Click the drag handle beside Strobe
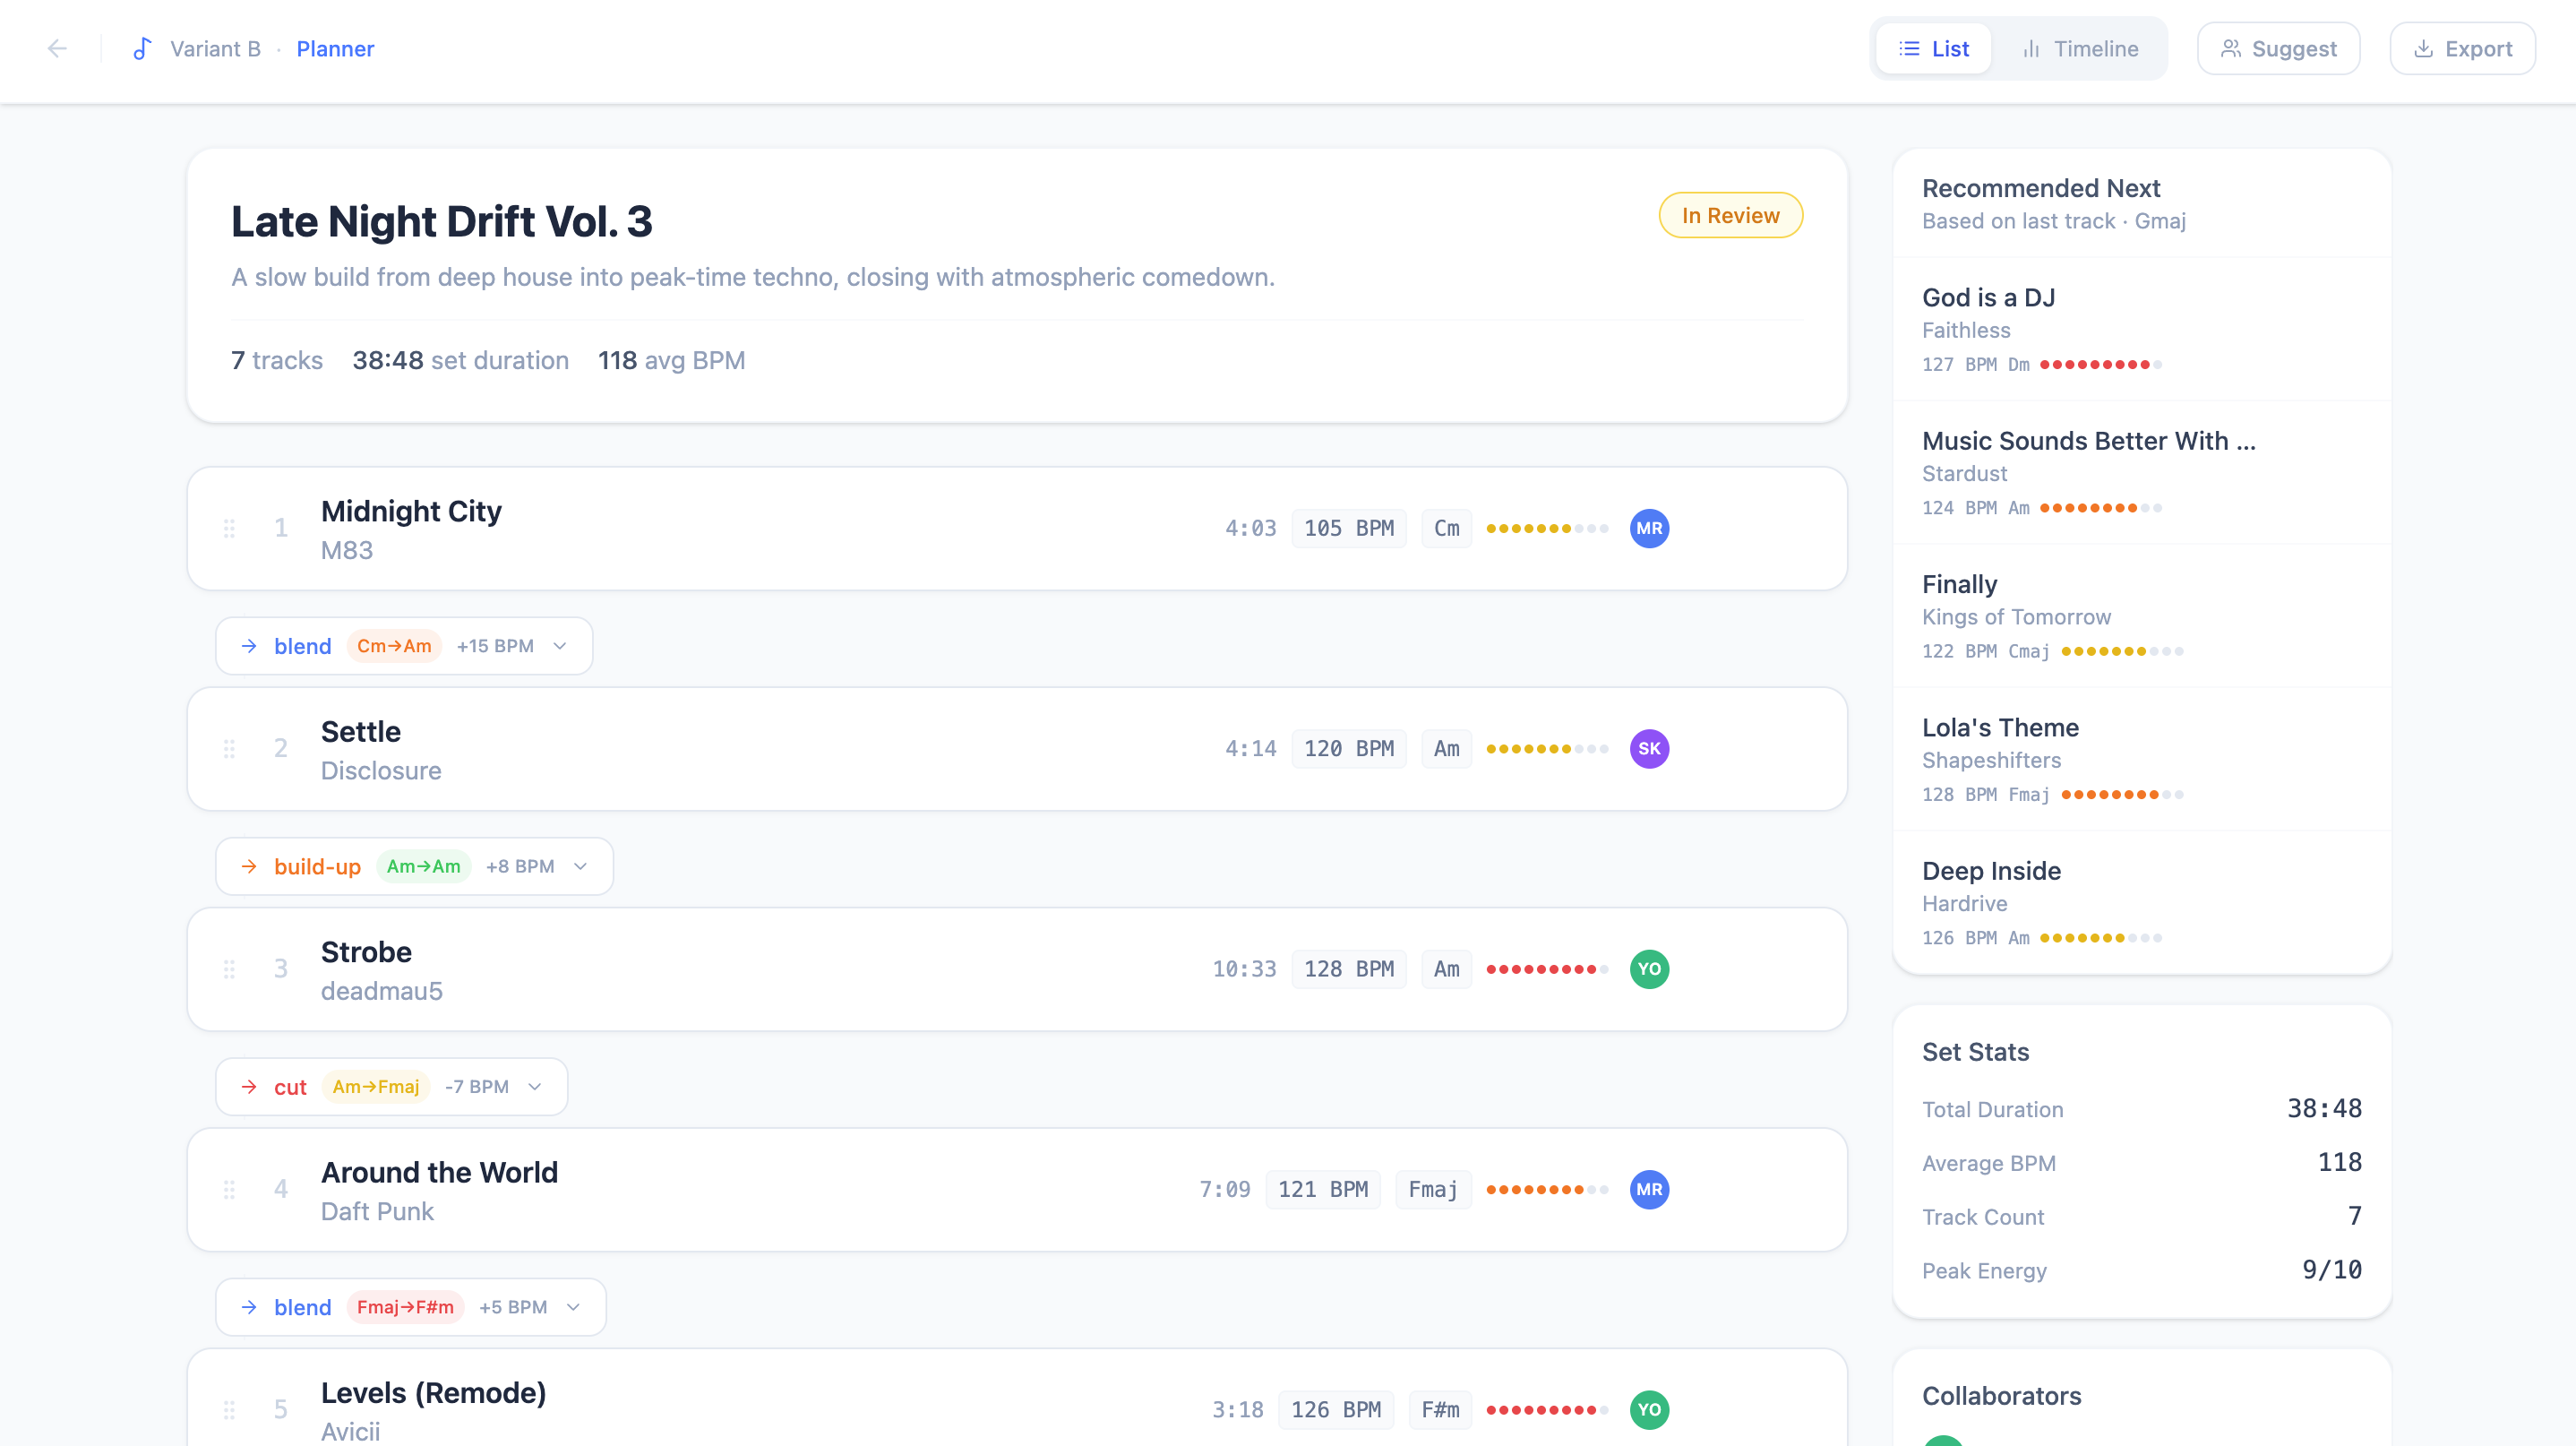The height and width of the screenshot is (1446, 2576). 229,969
